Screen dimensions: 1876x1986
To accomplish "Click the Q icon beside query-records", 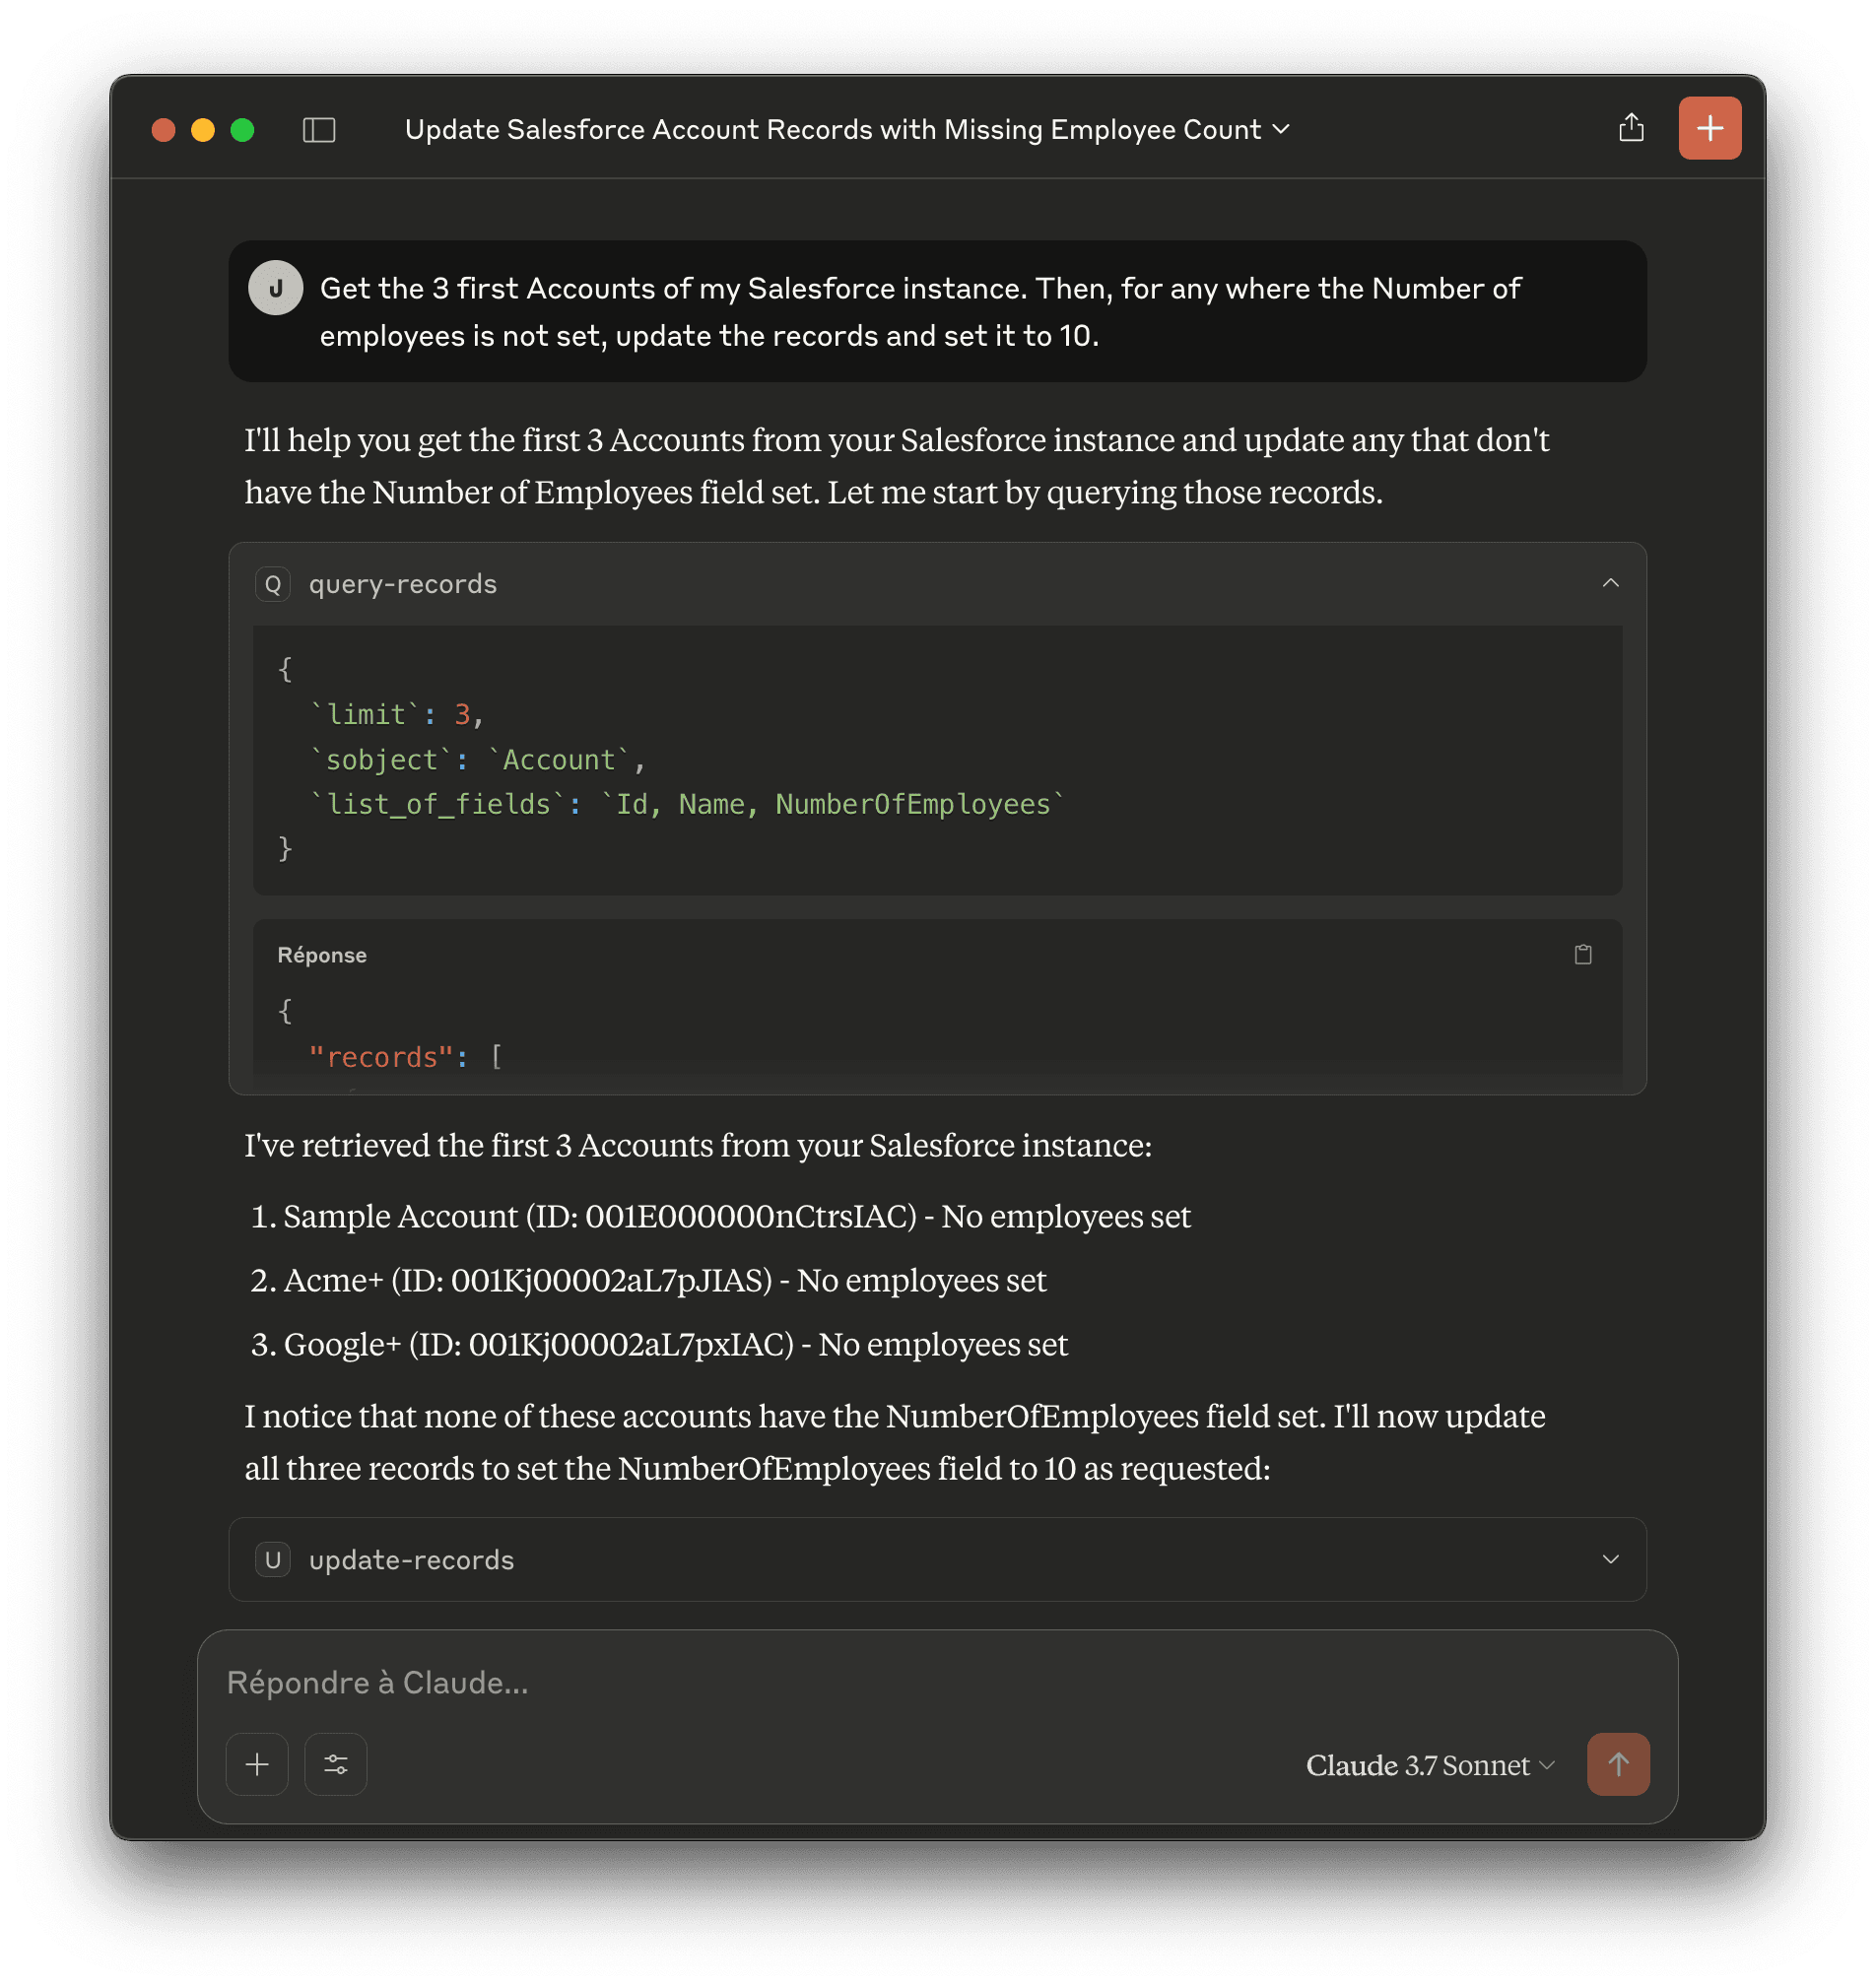I will [273, 584].
